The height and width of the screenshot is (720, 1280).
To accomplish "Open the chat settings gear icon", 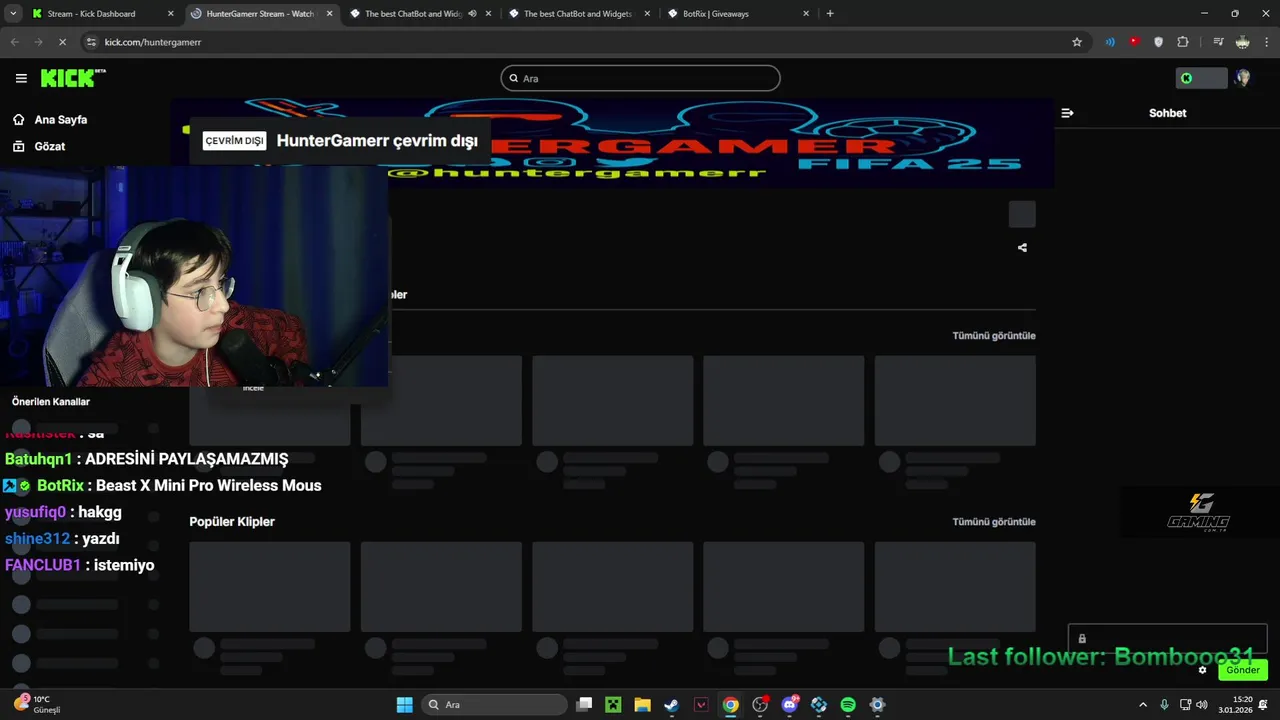I will (x=1202, y=670).
